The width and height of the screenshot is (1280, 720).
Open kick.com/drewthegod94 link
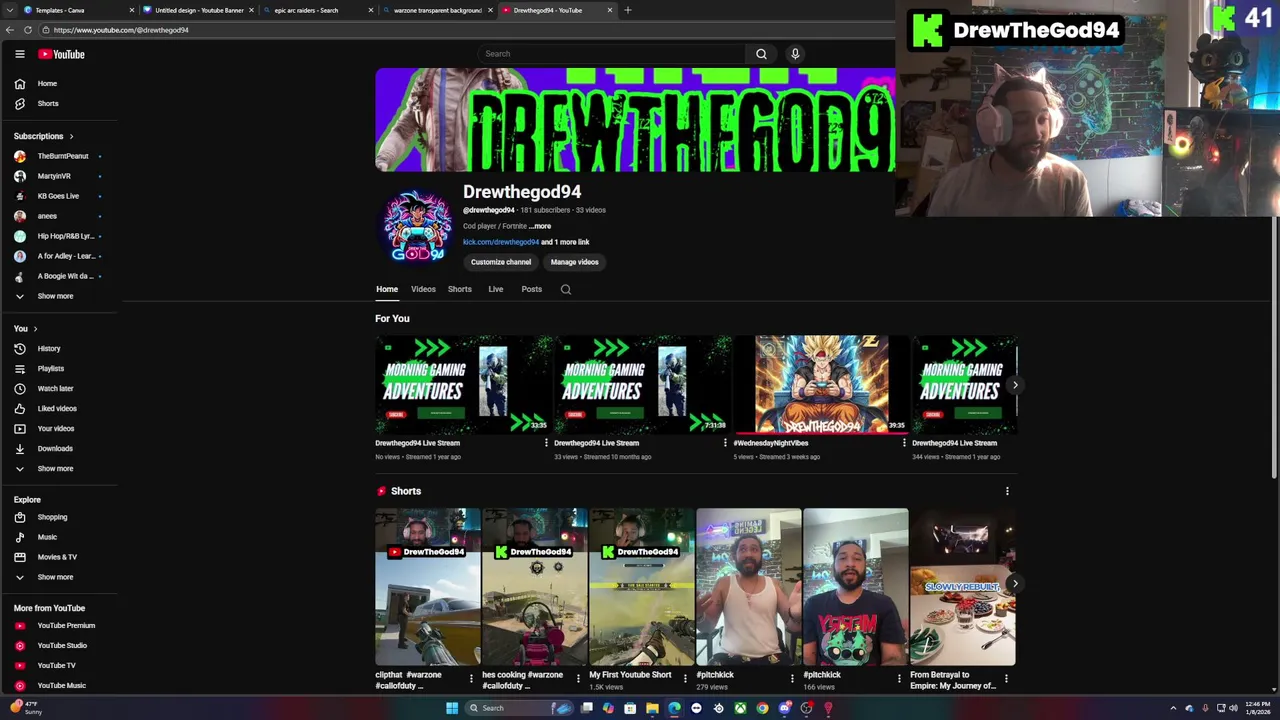[x=501, y=242]
